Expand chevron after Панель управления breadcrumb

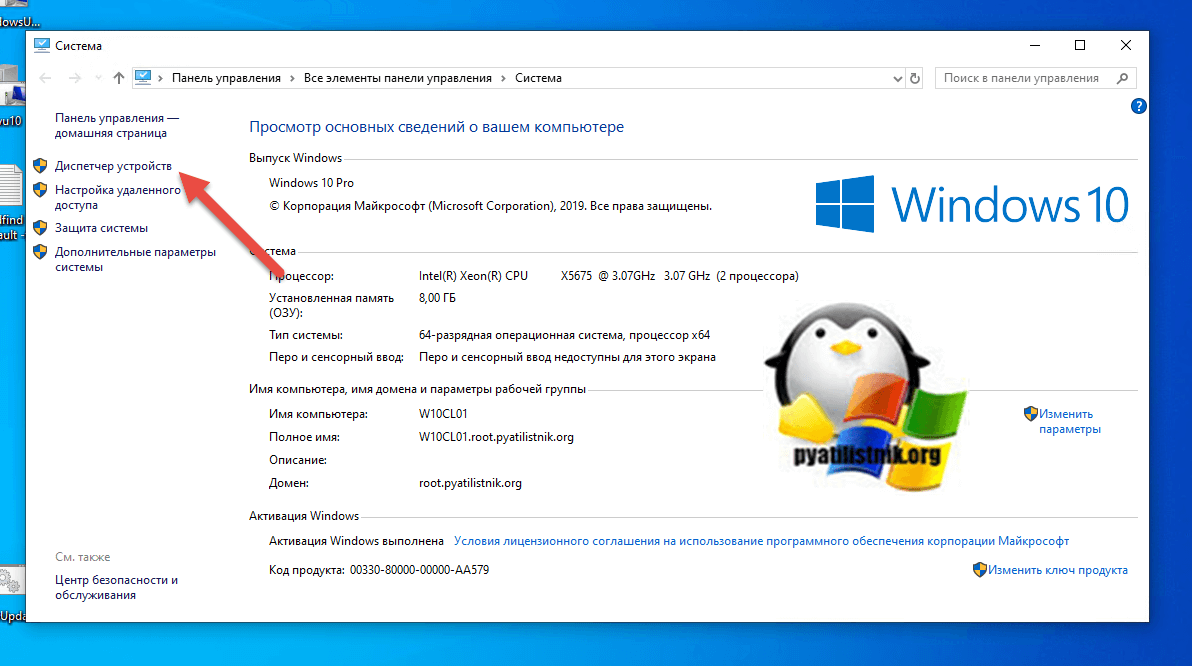pos(292,78)
